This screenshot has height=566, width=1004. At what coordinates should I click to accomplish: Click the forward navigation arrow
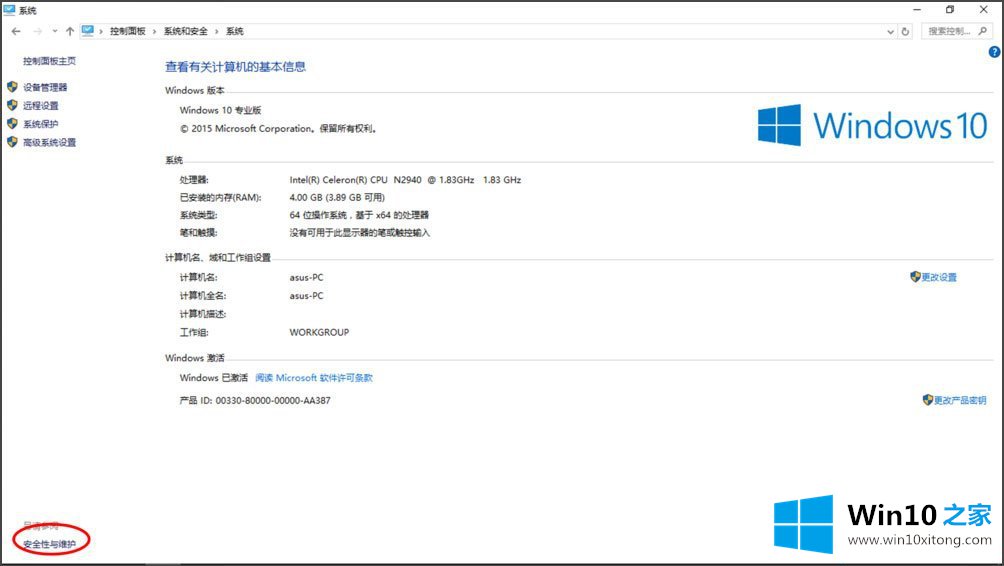(38, 31)
